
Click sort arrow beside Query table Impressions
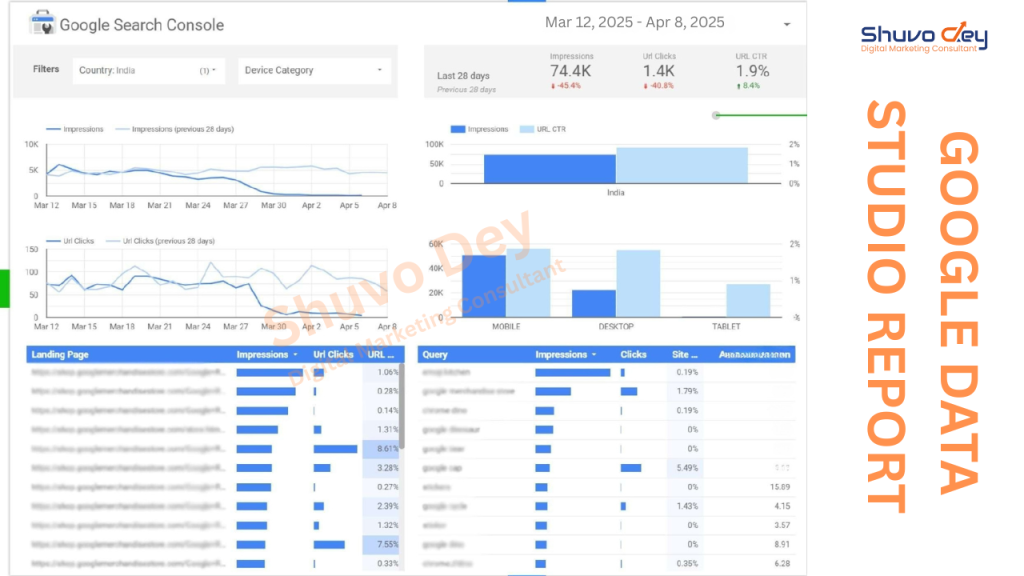tap(594, 355)
